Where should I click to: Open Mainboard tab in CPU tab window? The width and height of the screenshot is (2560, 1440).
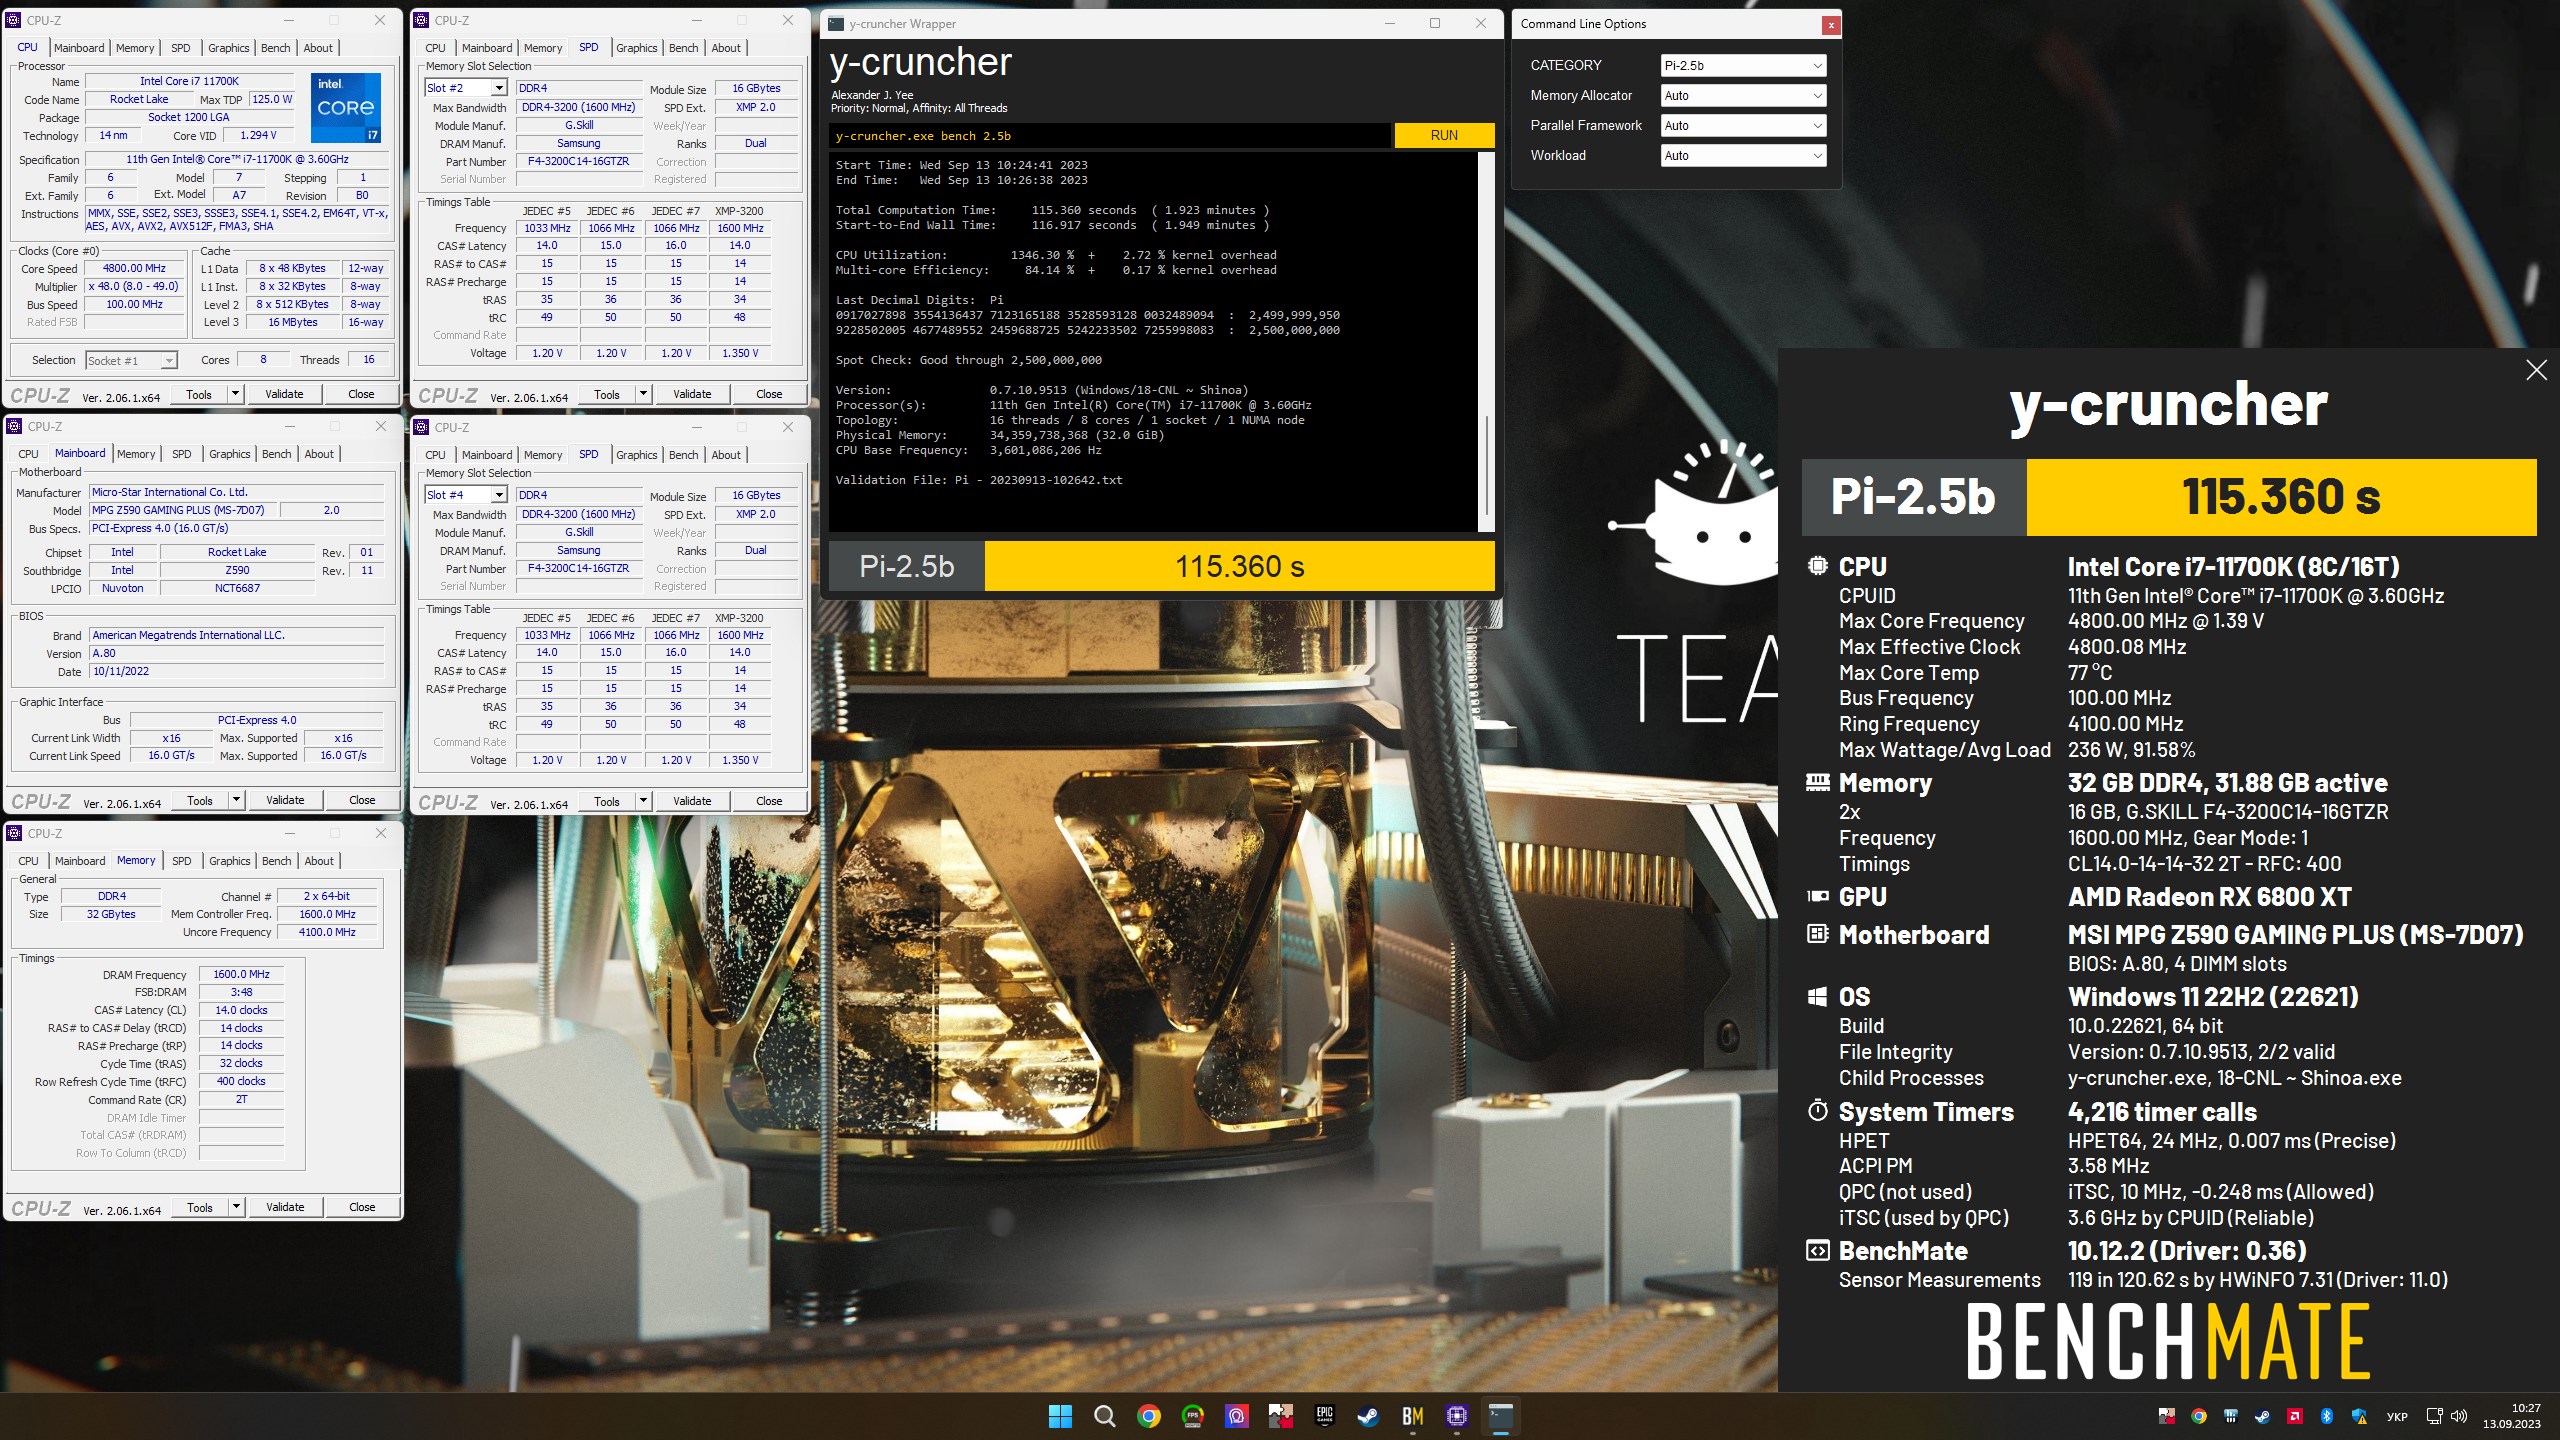(x=79, y=48)
